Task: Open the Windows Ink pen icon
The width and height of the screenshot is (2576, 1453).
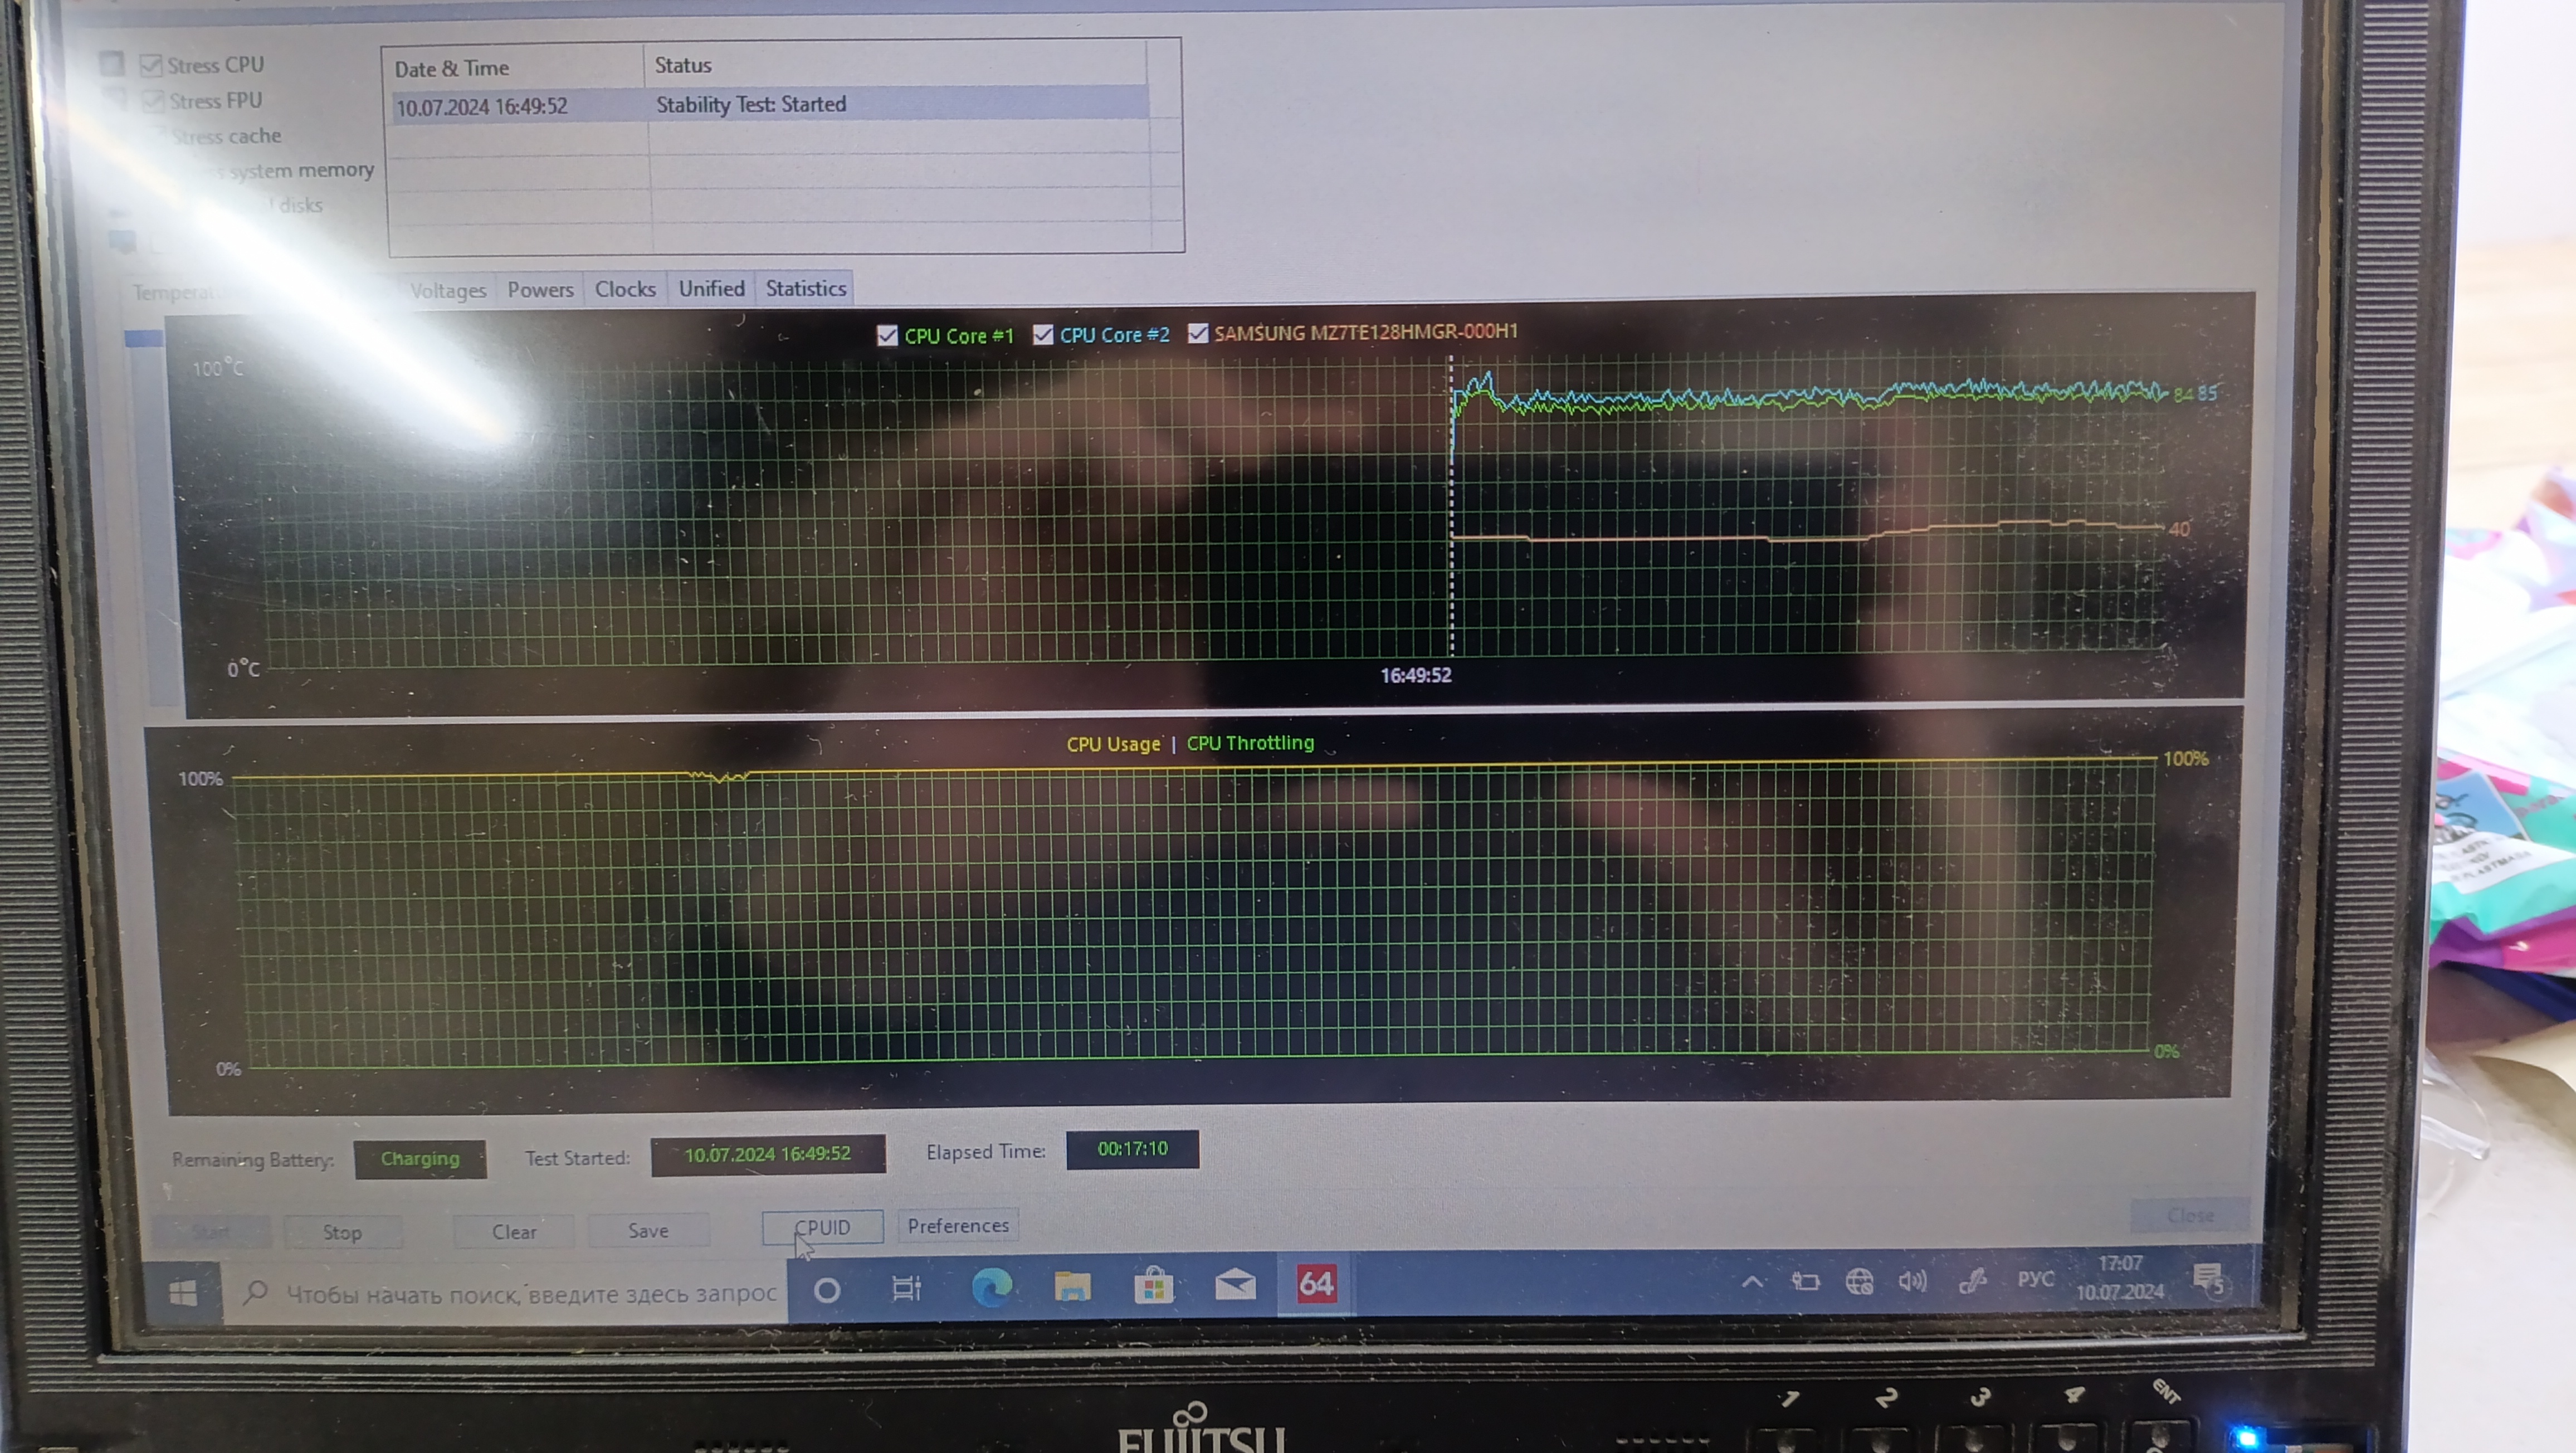Action: point(1972,1280)
